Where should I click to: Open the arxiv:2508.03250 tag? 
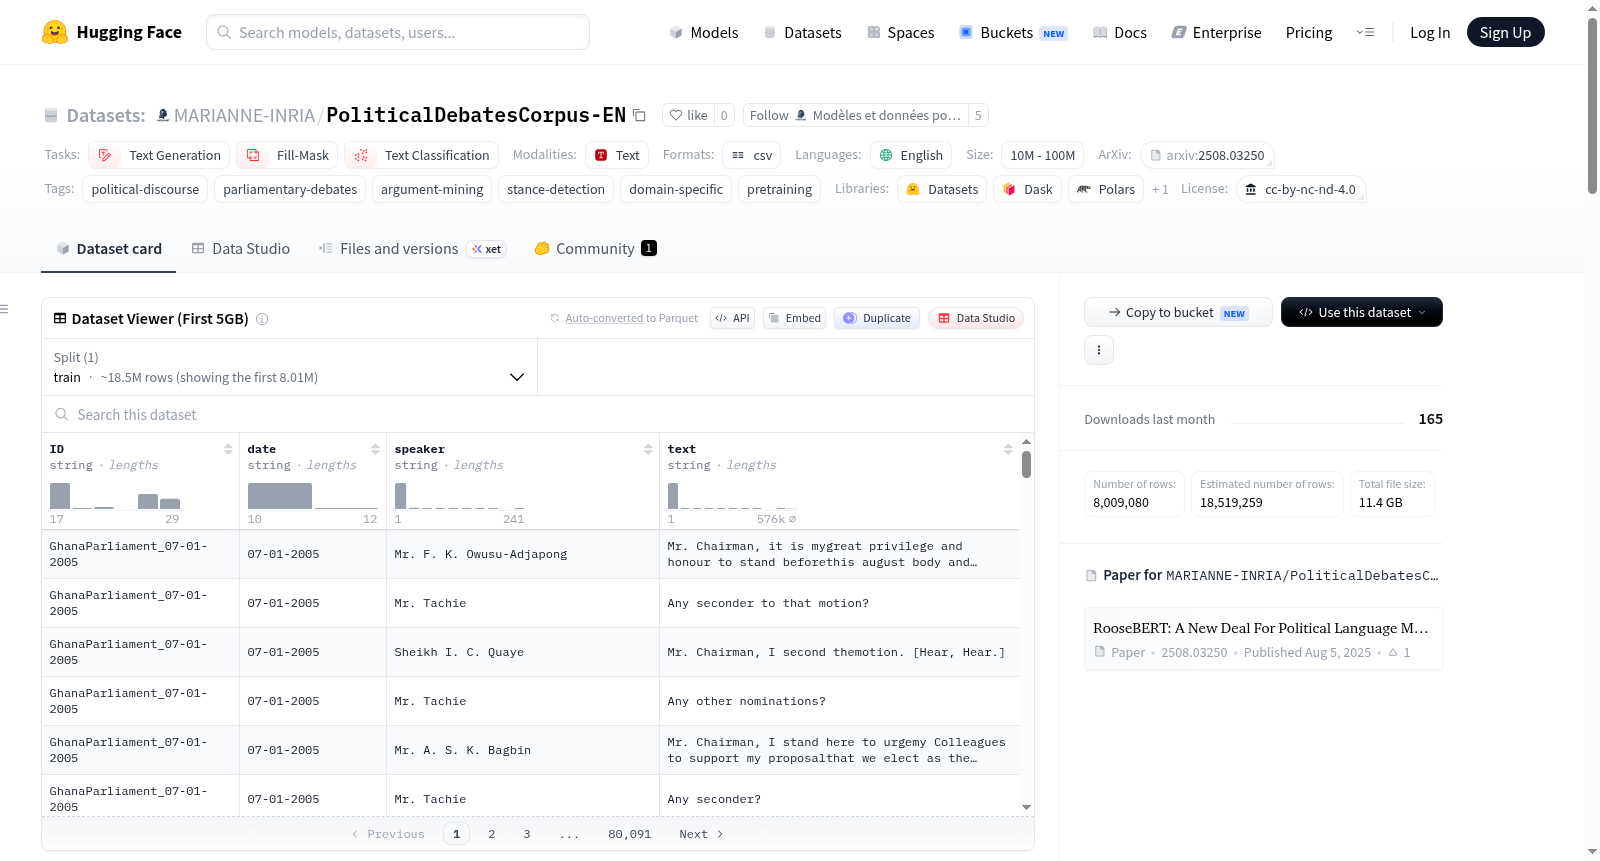(1207, 155)
